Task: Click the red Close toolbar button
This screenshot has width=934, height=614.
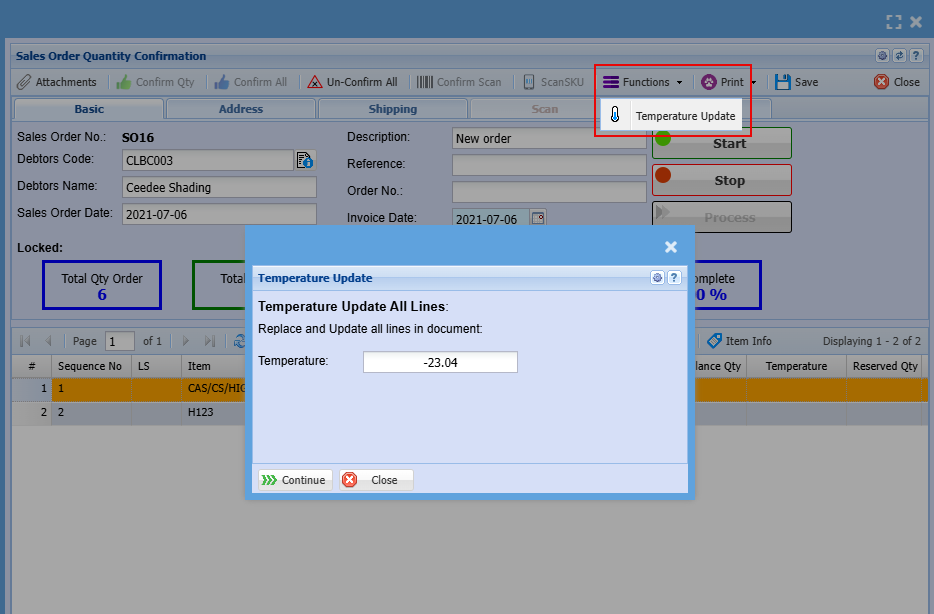Action: 896,82
